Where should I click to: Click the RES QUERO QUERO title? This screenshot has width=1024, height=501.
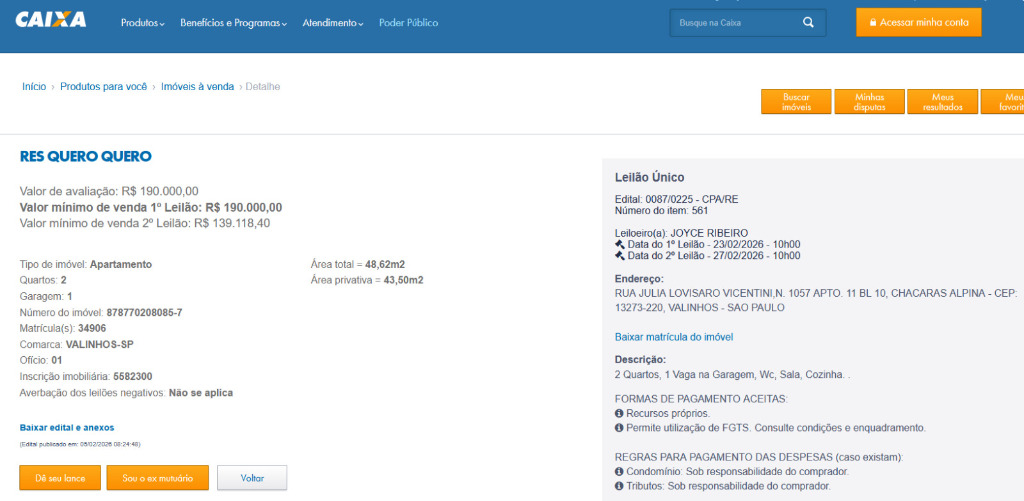(86, 157)
